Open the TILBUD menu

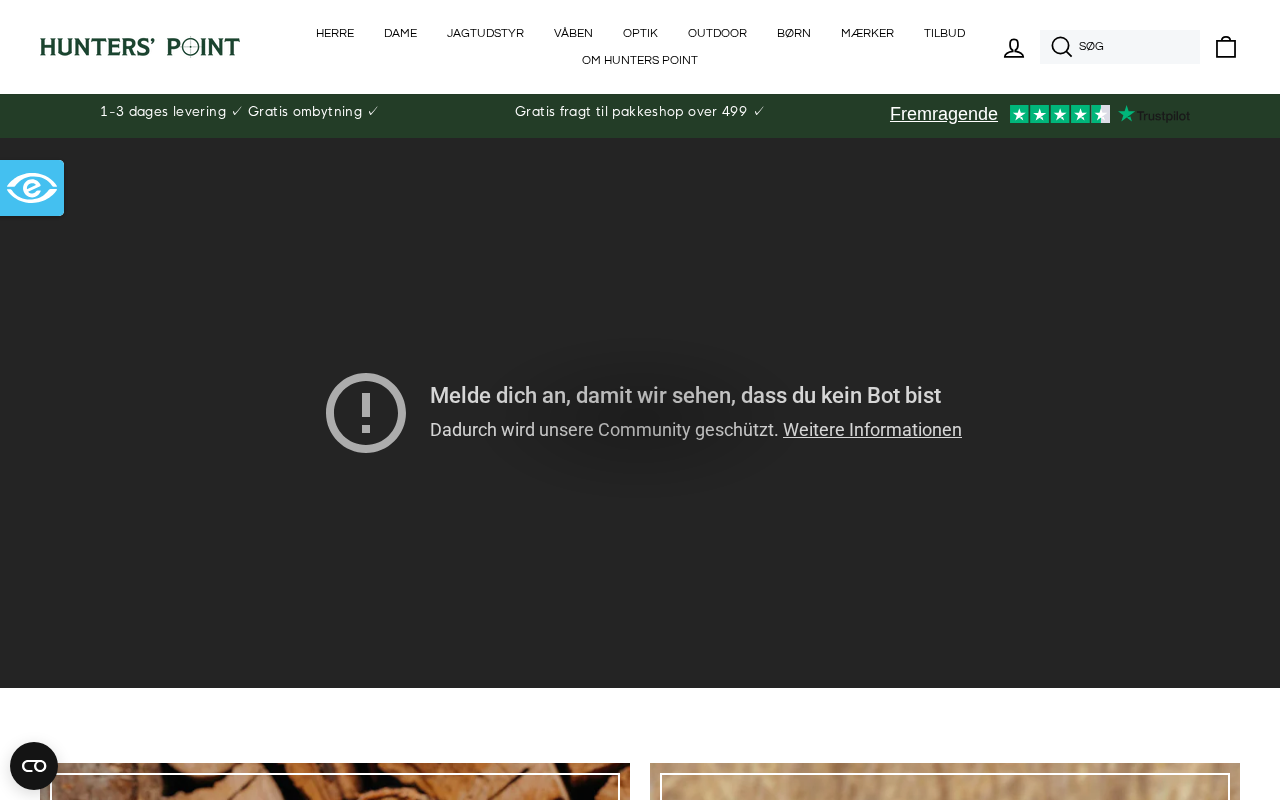944,33
